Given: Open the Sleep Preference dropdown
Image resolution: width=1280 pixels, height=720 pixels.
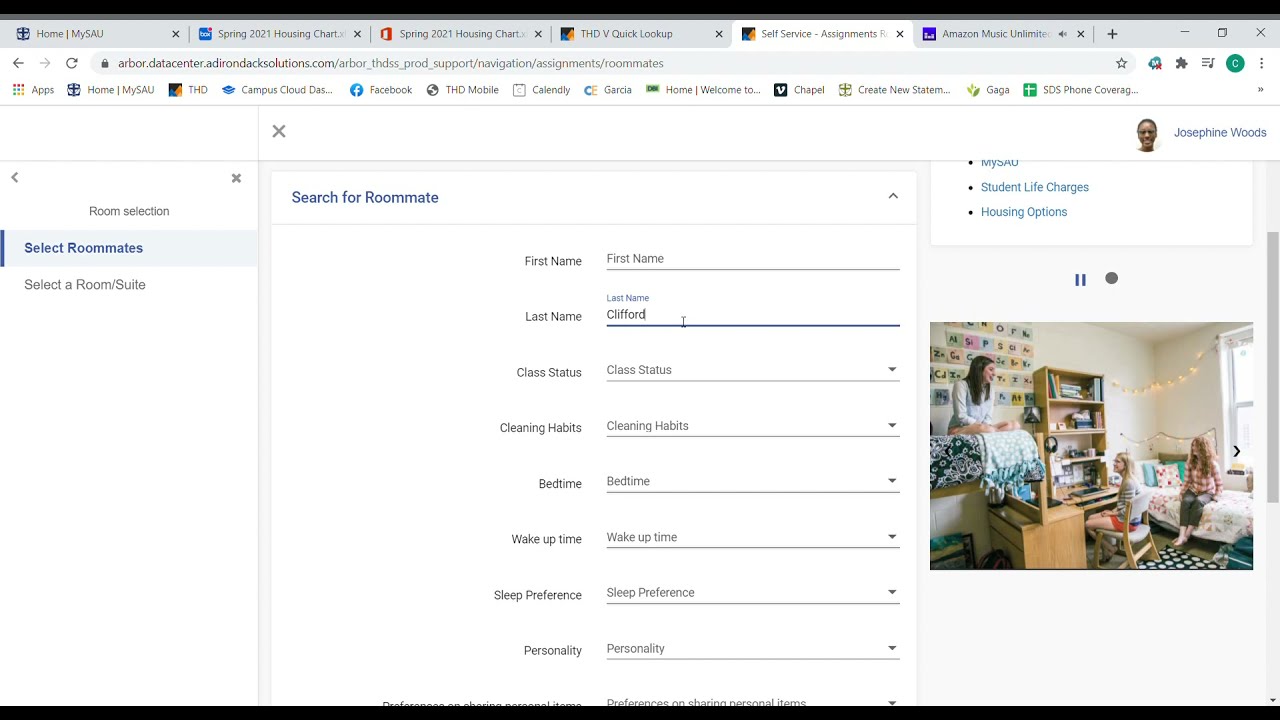Looking at the screenshot, I should pyautogui.click(x=752, y=593).
